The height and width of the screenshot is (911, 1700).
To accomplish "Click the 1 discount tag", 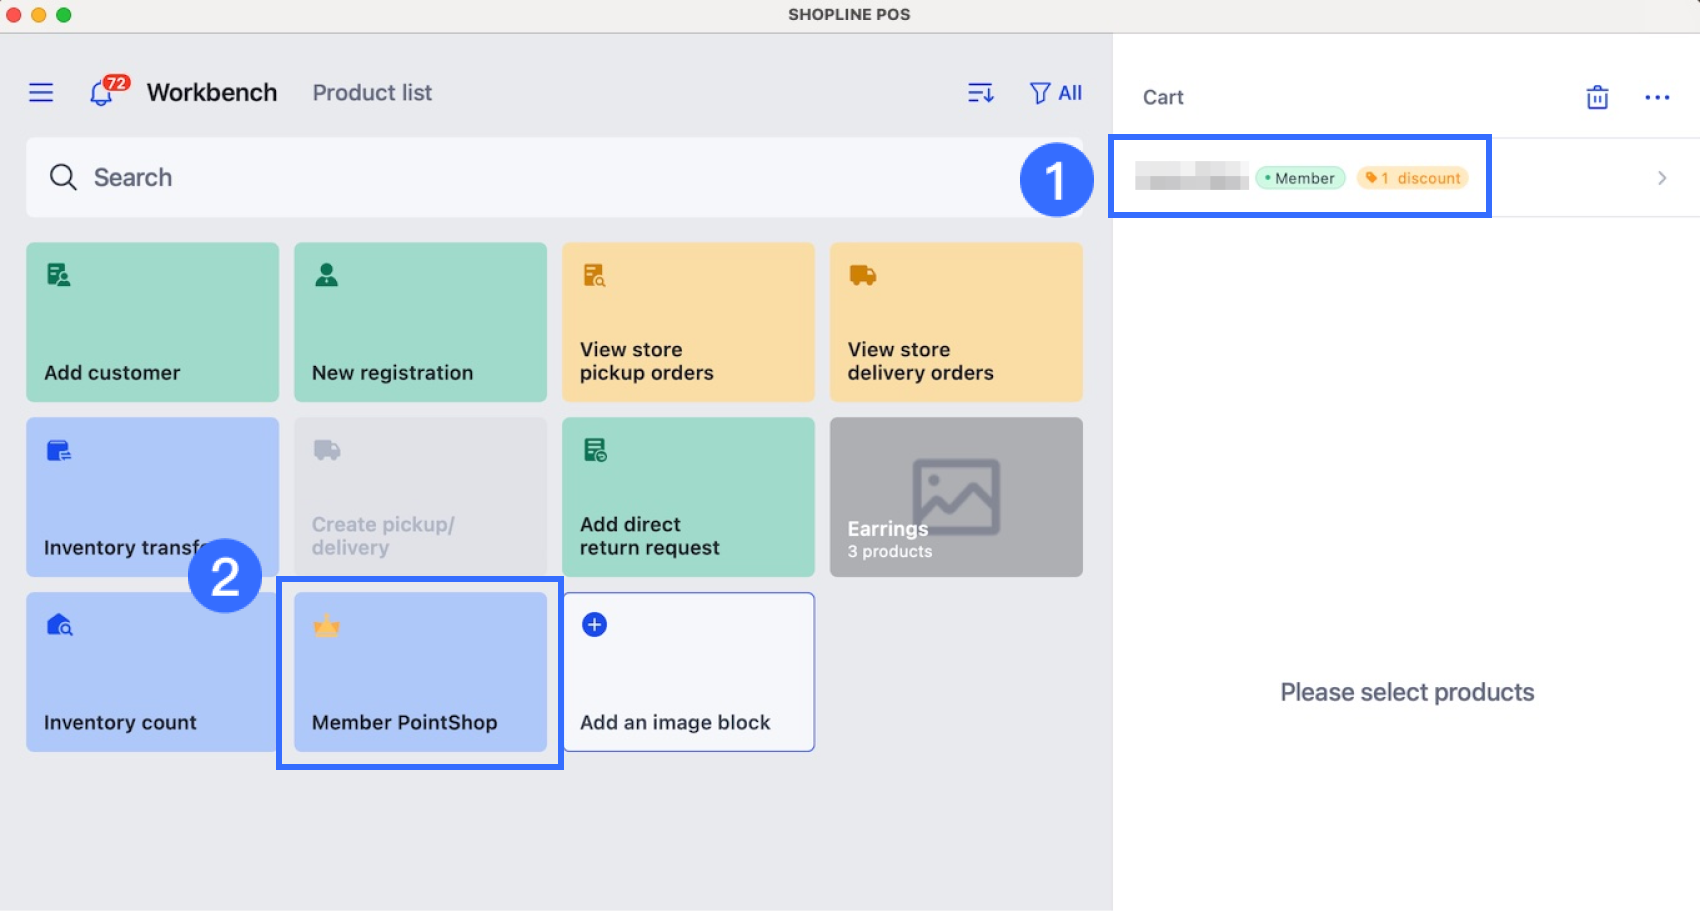I will [1413, 178].
